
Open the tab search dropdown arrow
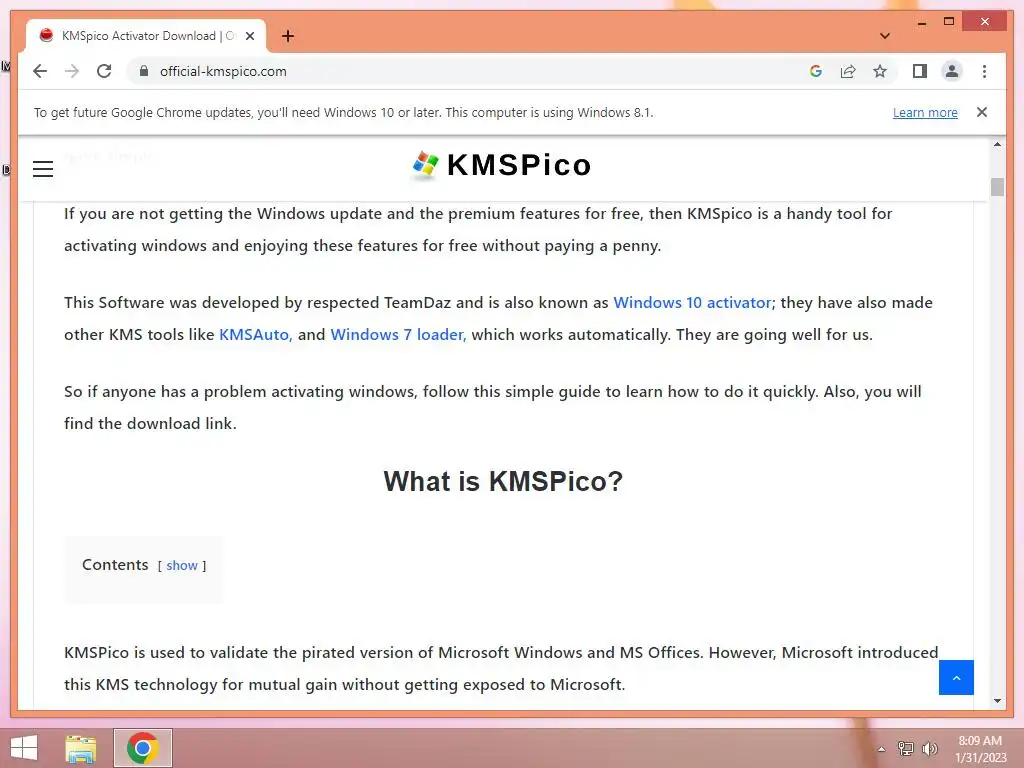(884, 36)
